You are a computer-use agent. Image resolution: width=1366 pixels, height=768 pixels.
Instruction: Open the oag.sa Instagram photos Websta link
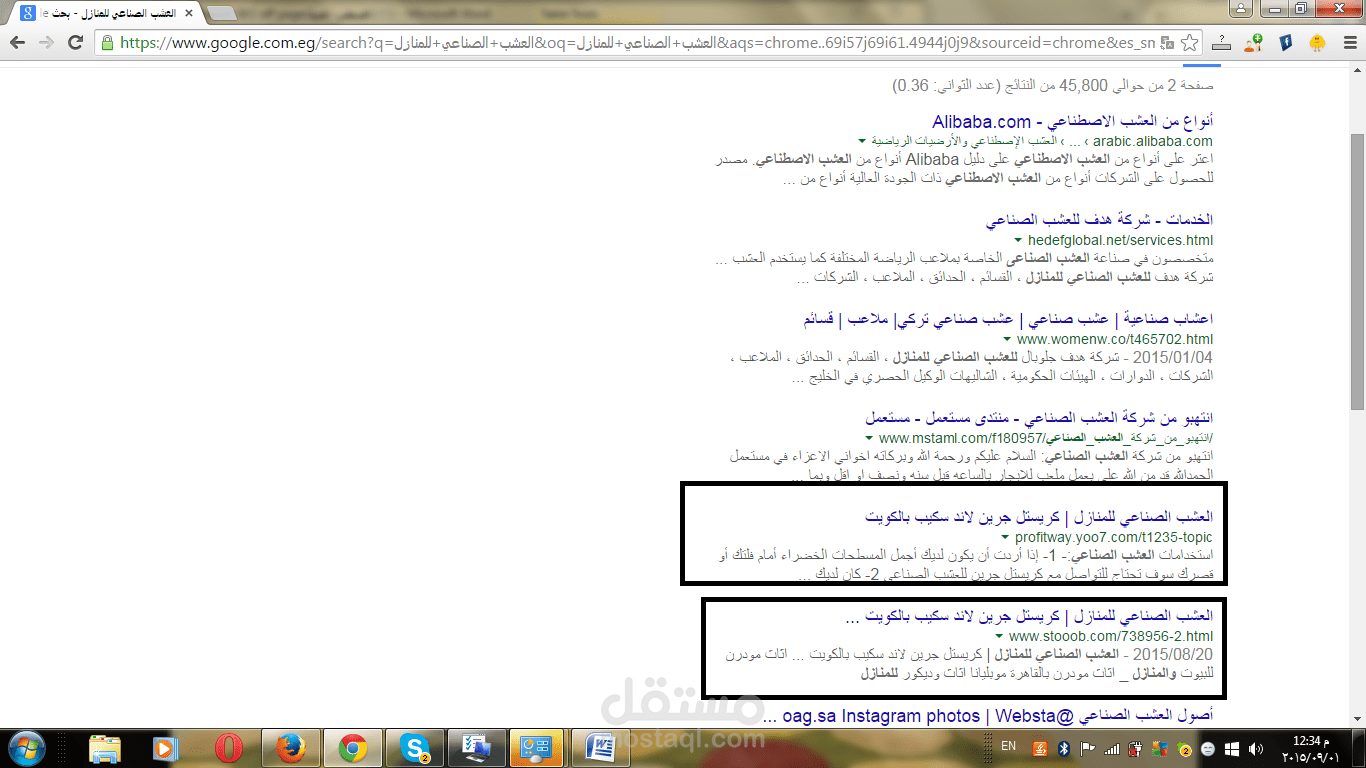[988, 716]
